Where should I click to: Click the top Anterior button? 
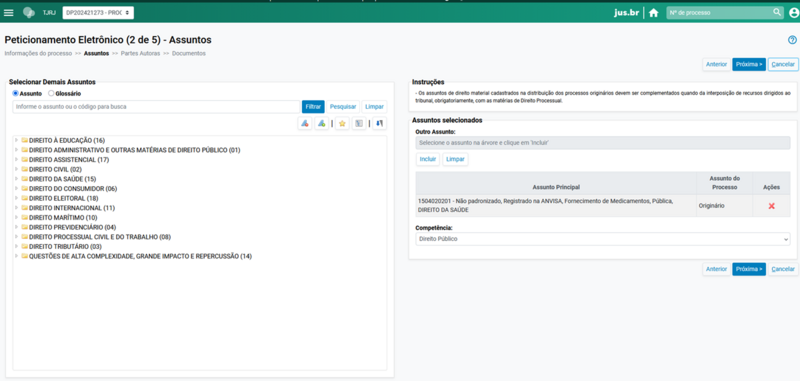click(x=716, y=64)
